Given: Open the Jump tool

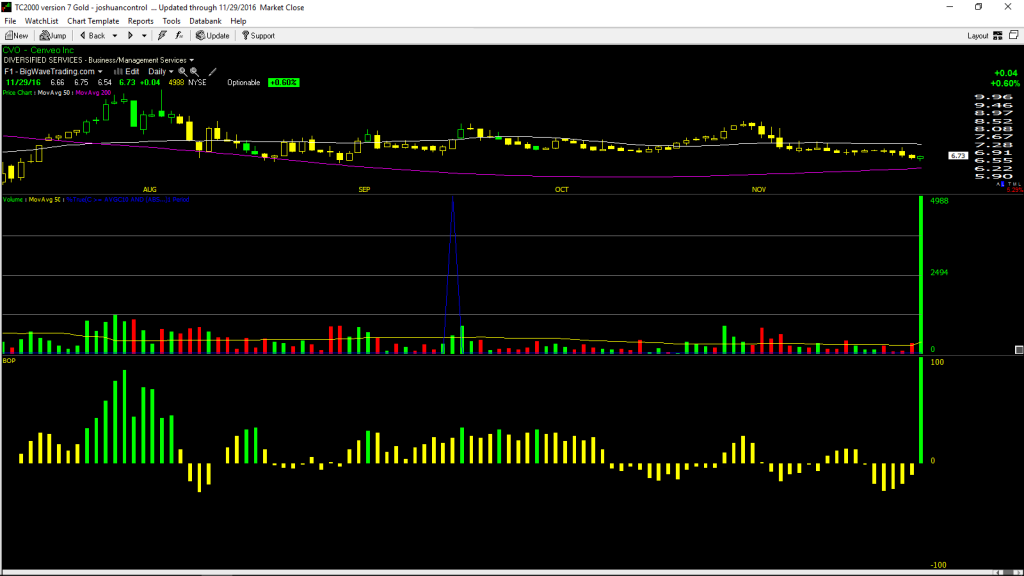Looking at the screenshot, I should click(53, 36).
